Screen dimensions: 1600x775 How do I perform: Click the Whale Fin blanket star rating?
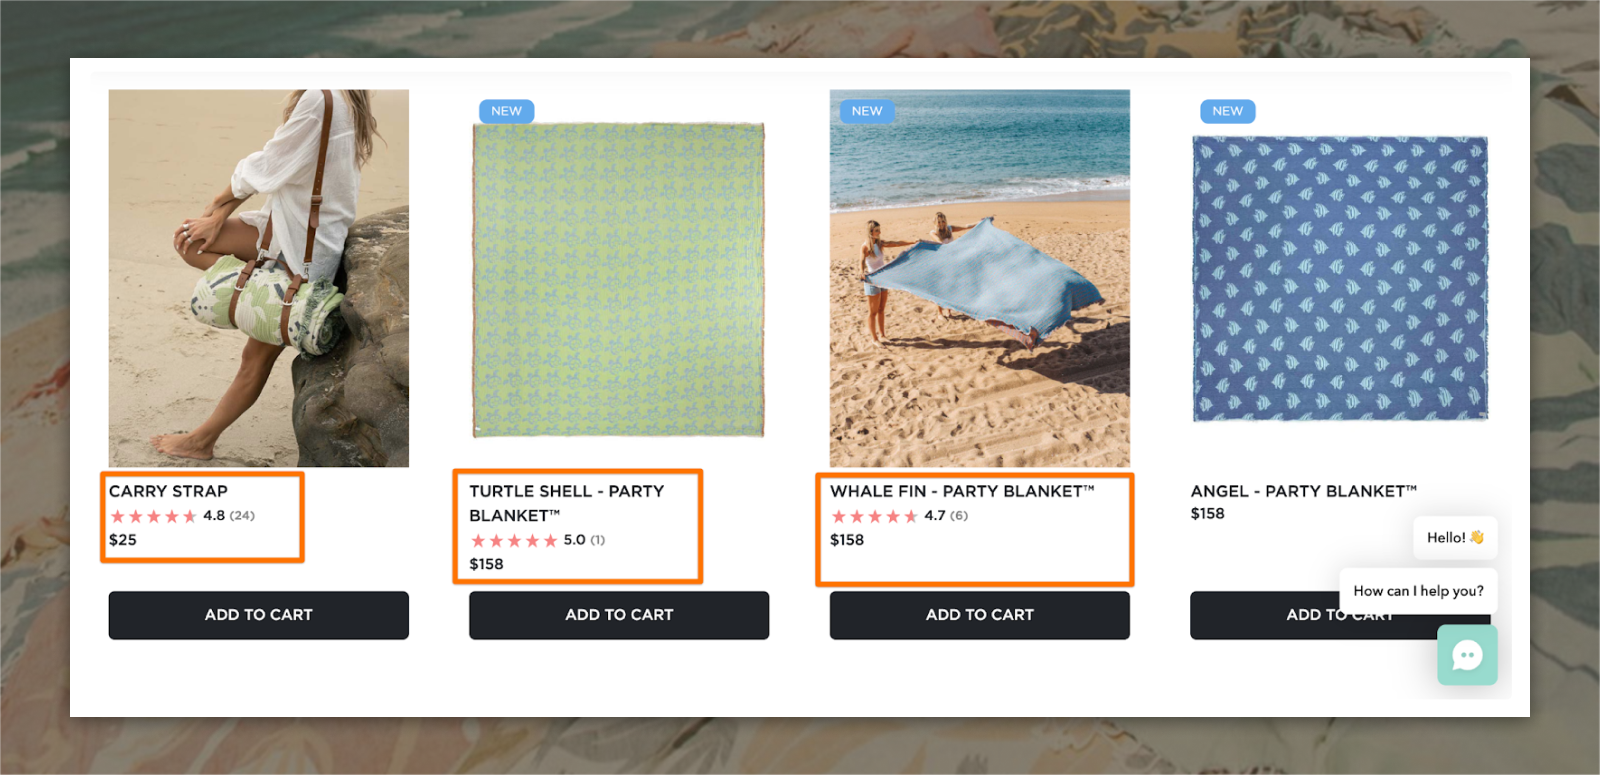click(899, 516)
